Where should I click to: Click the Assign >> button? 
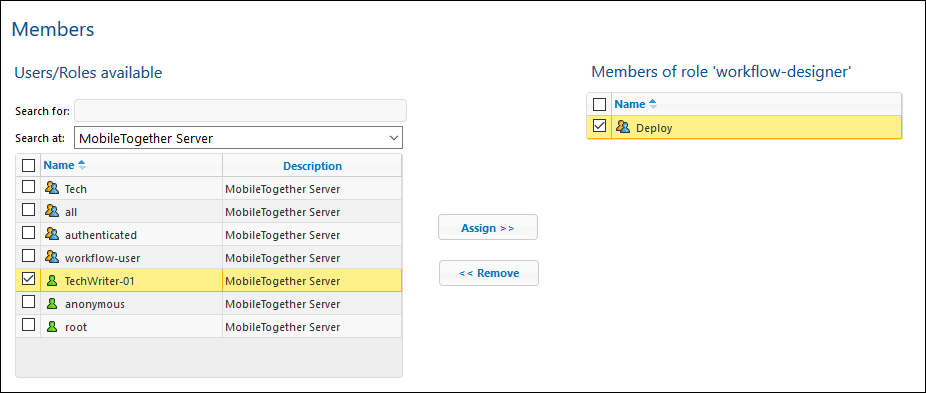tap(488, 228)
